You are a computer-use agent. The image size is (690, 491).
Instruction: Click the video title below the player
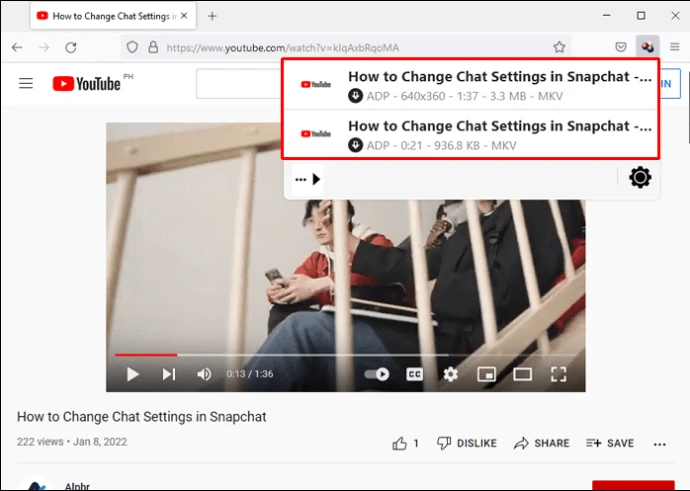(x=141, y=417)
